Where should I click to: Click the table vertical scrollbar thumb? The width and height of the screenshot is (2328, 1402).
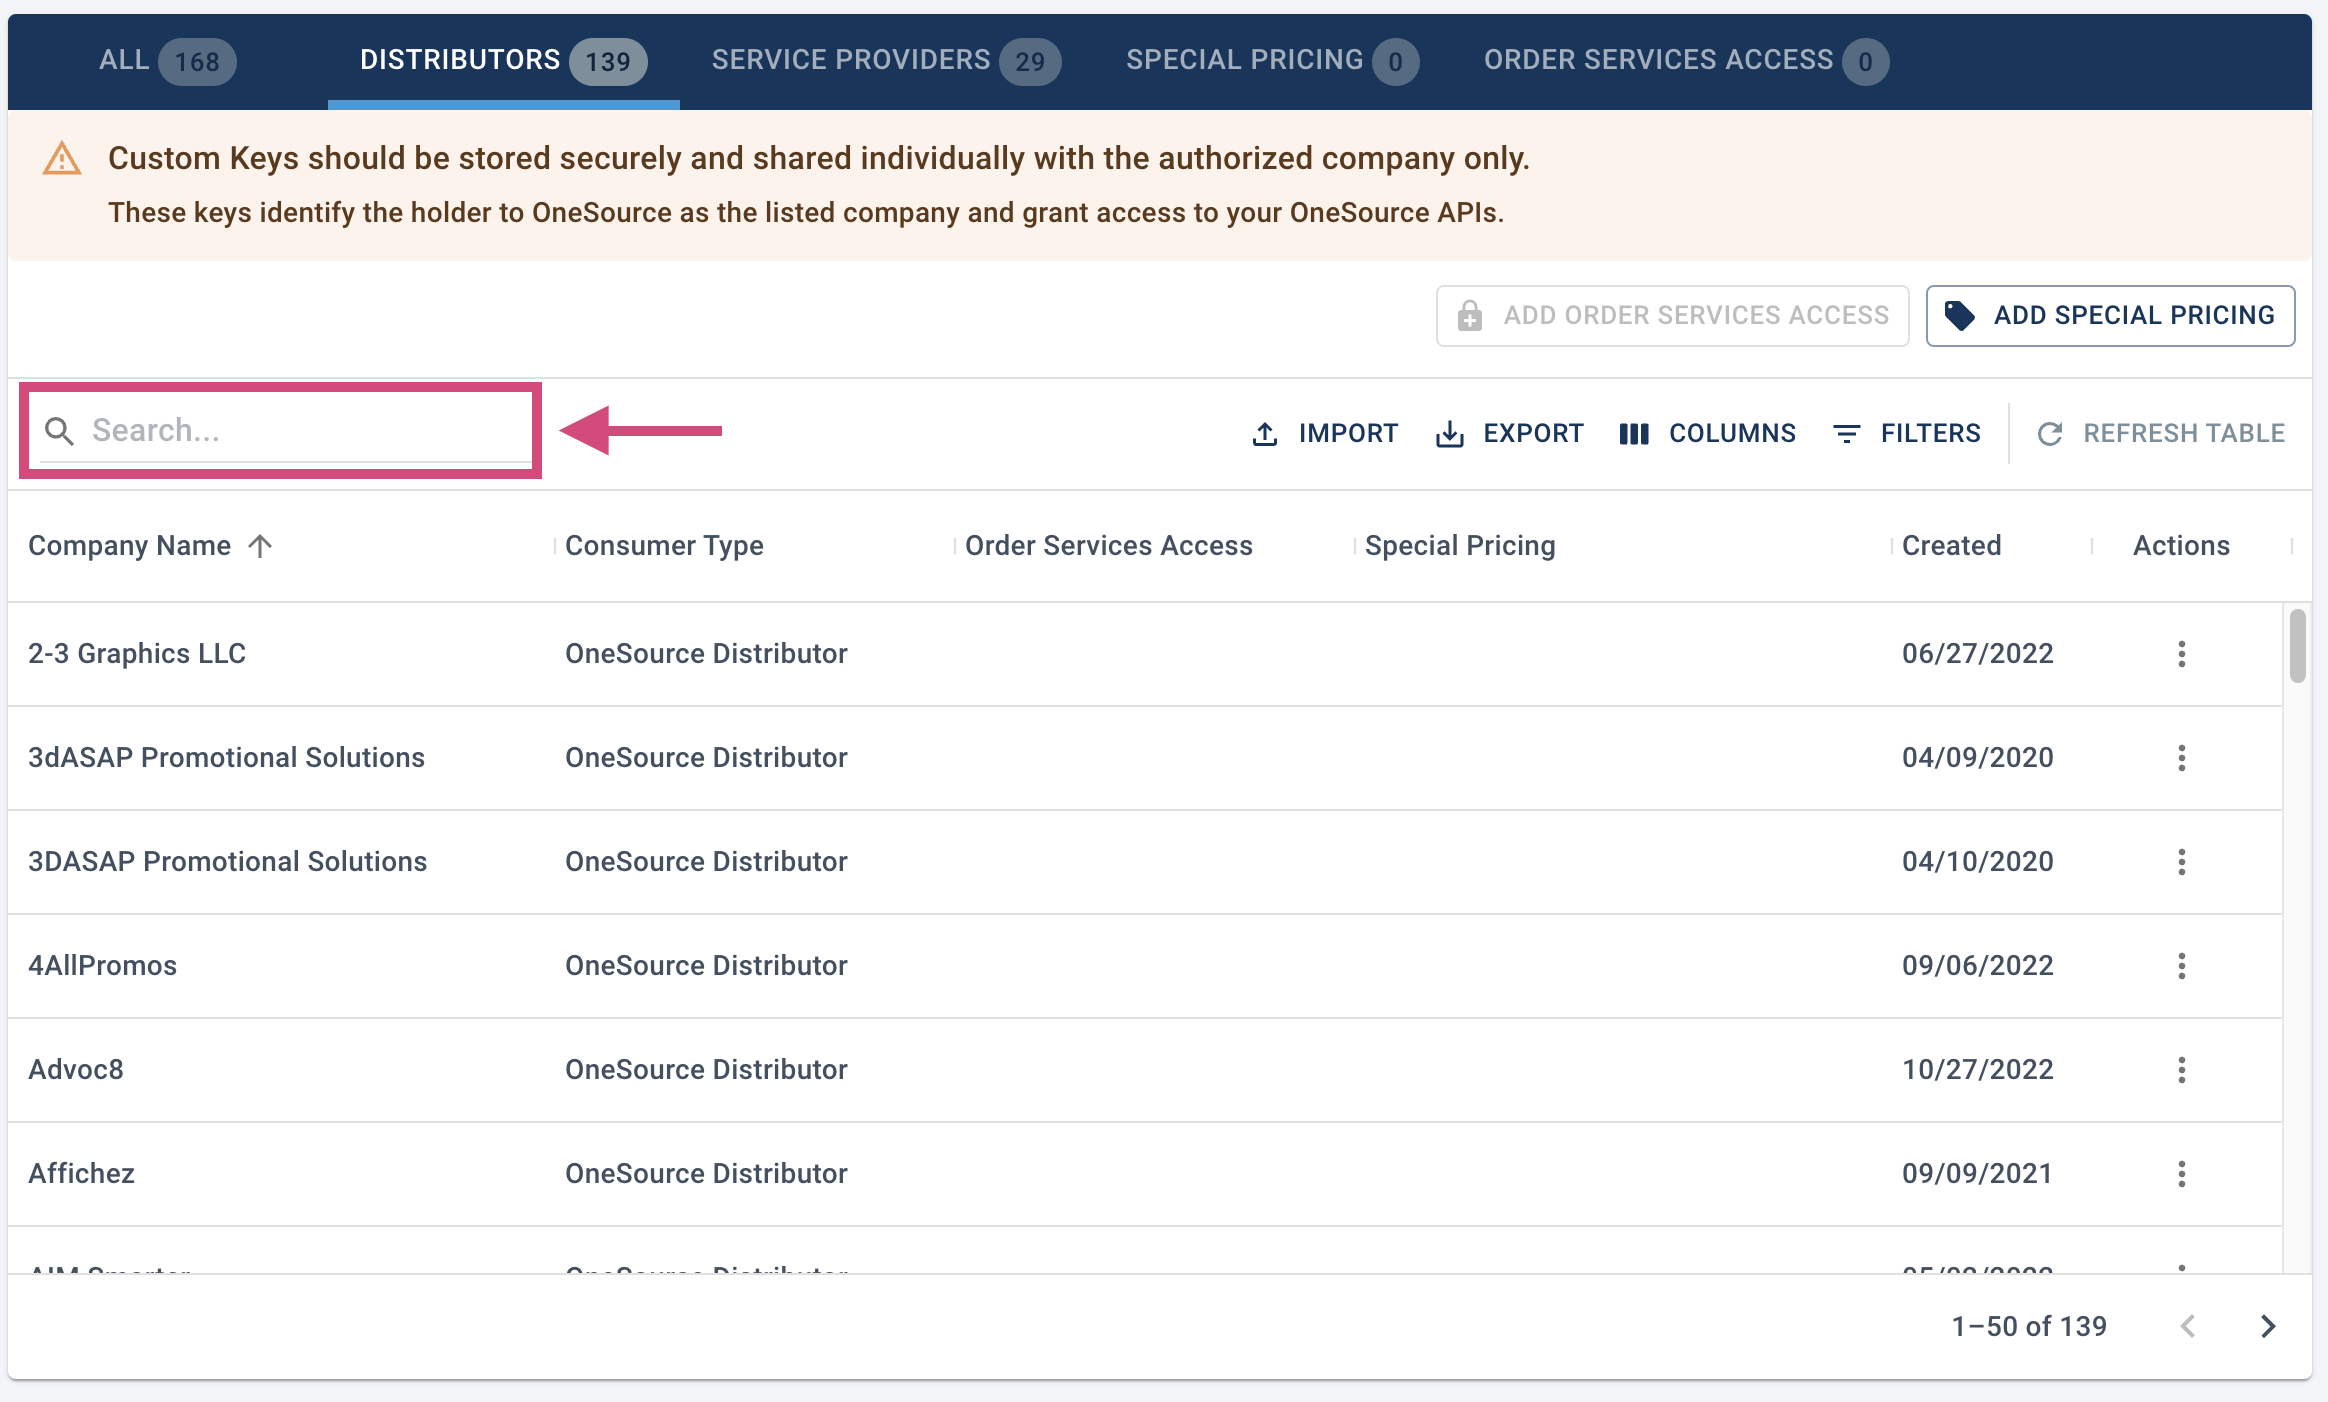2298,646
